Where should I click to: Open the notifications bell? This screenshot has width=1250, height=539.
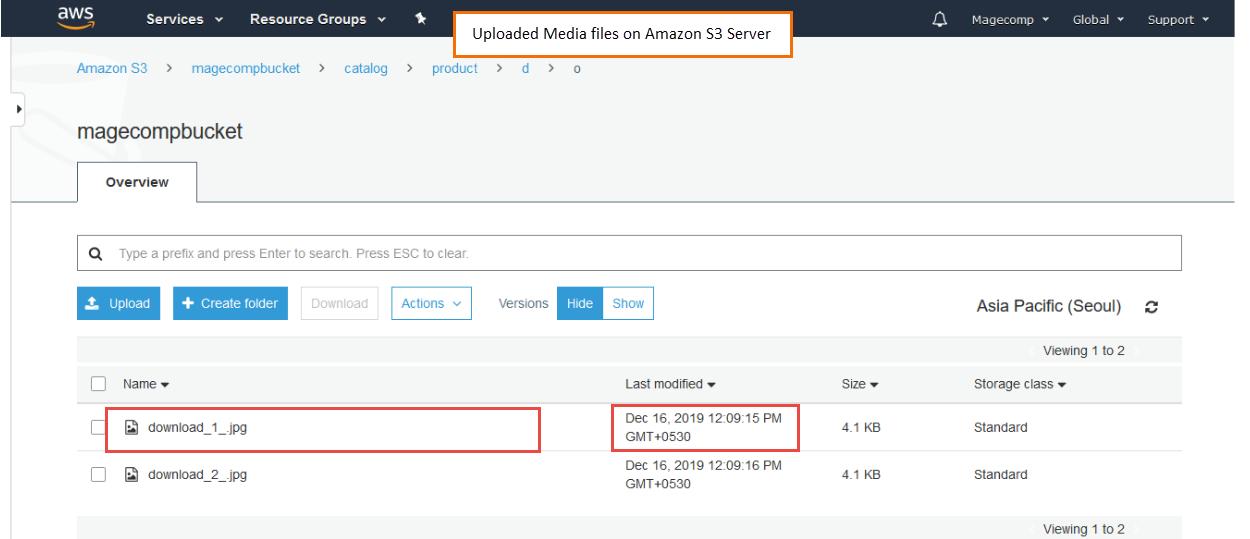[x=939, y=19]
